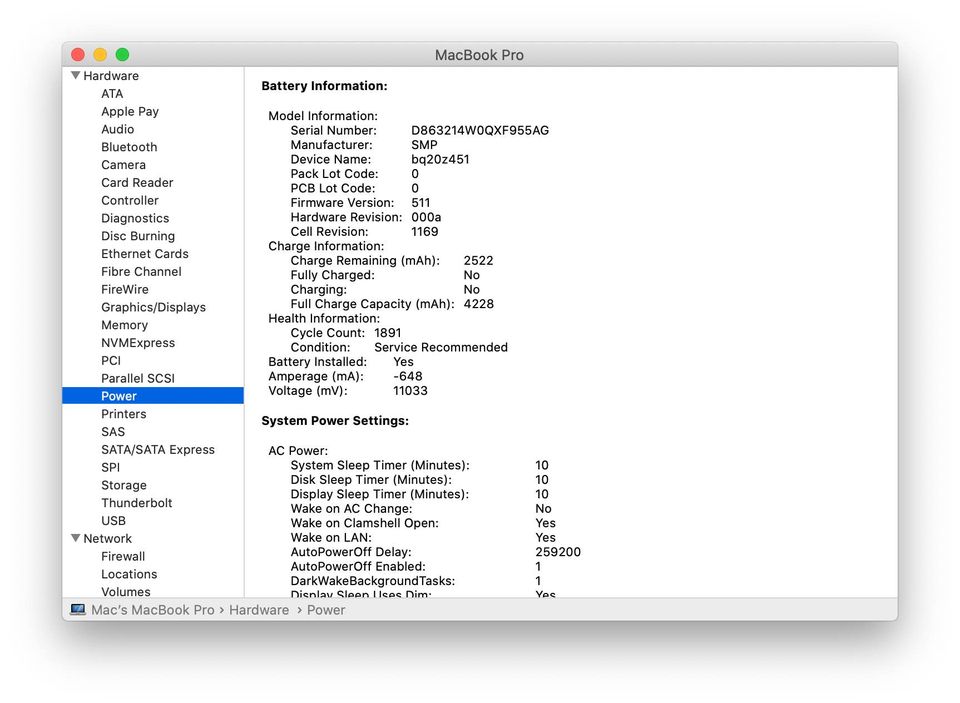Select FireWire in the sidebar

125,289
